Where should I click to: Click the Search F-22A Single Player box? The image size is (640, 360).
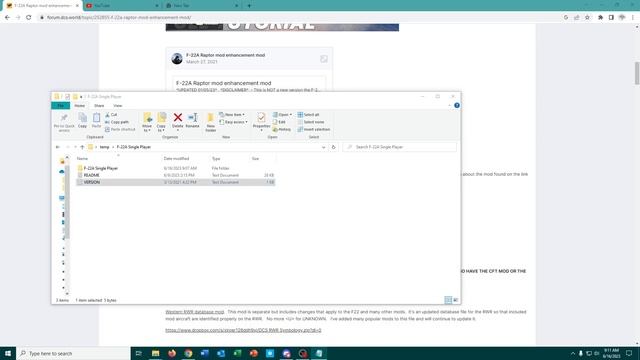tap(400, 147)
